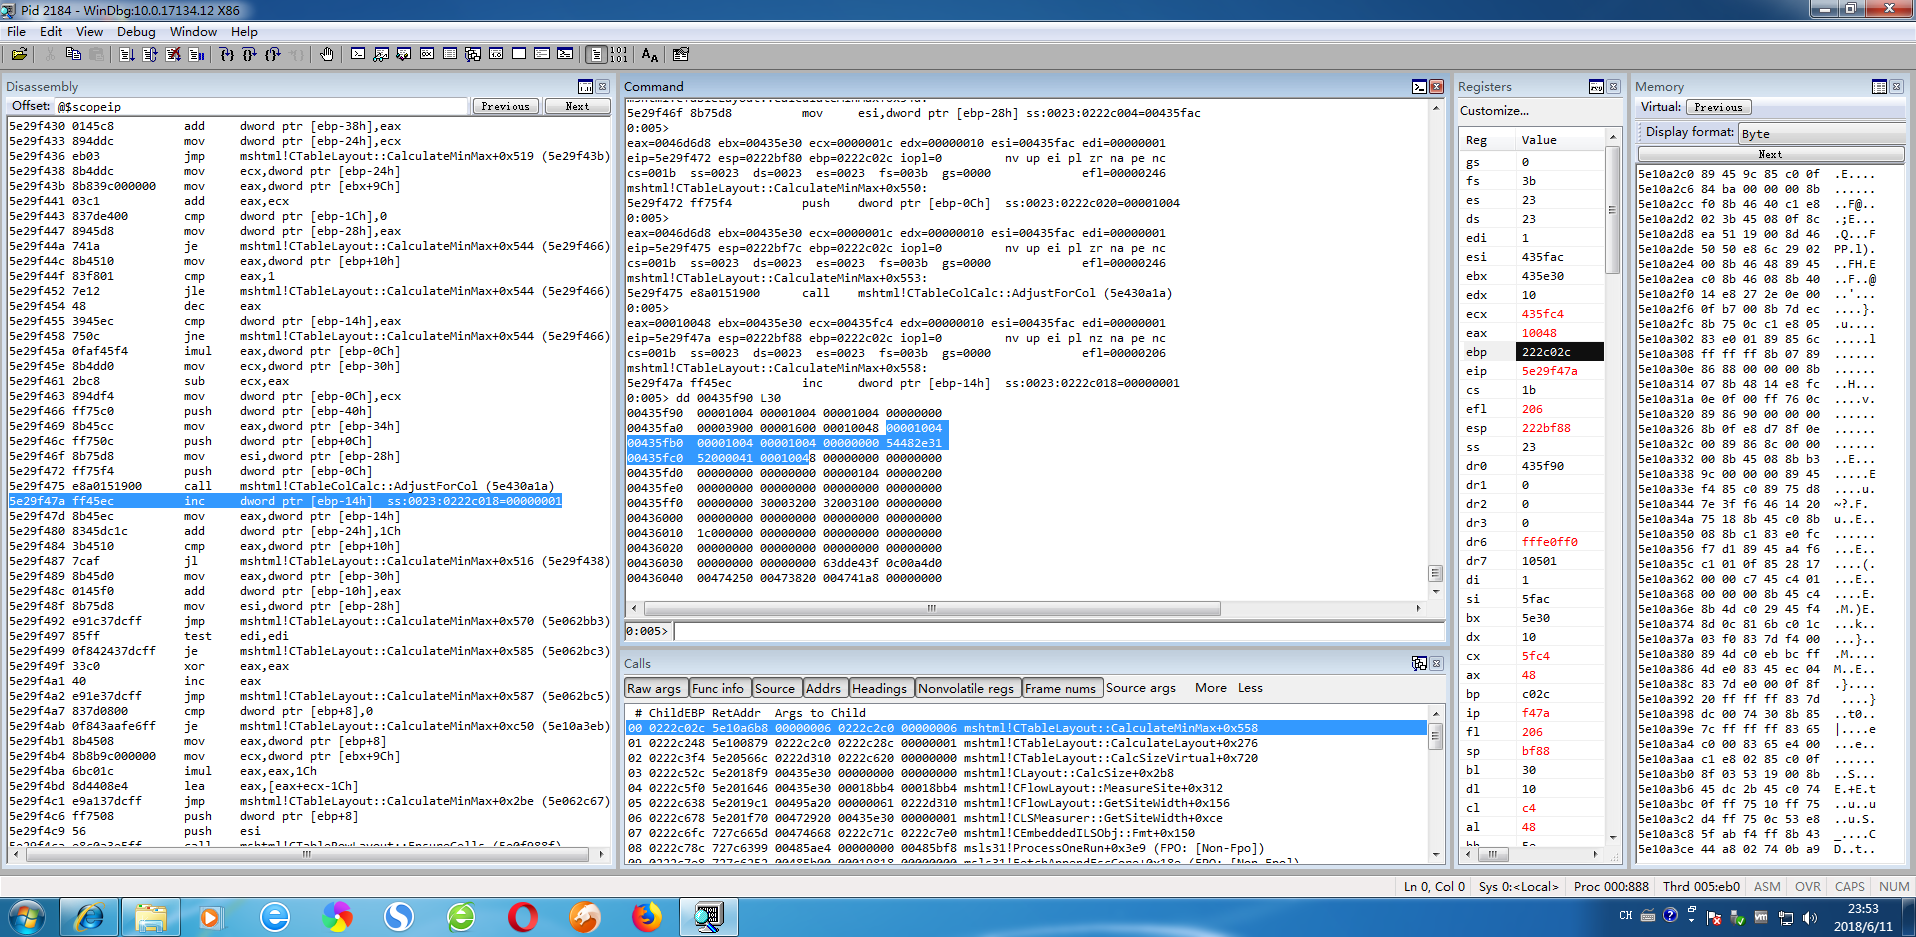Toggle Nonvolatile regs in Calls panel
This screenshot has width=1916, height=937.
coord(966,688)
